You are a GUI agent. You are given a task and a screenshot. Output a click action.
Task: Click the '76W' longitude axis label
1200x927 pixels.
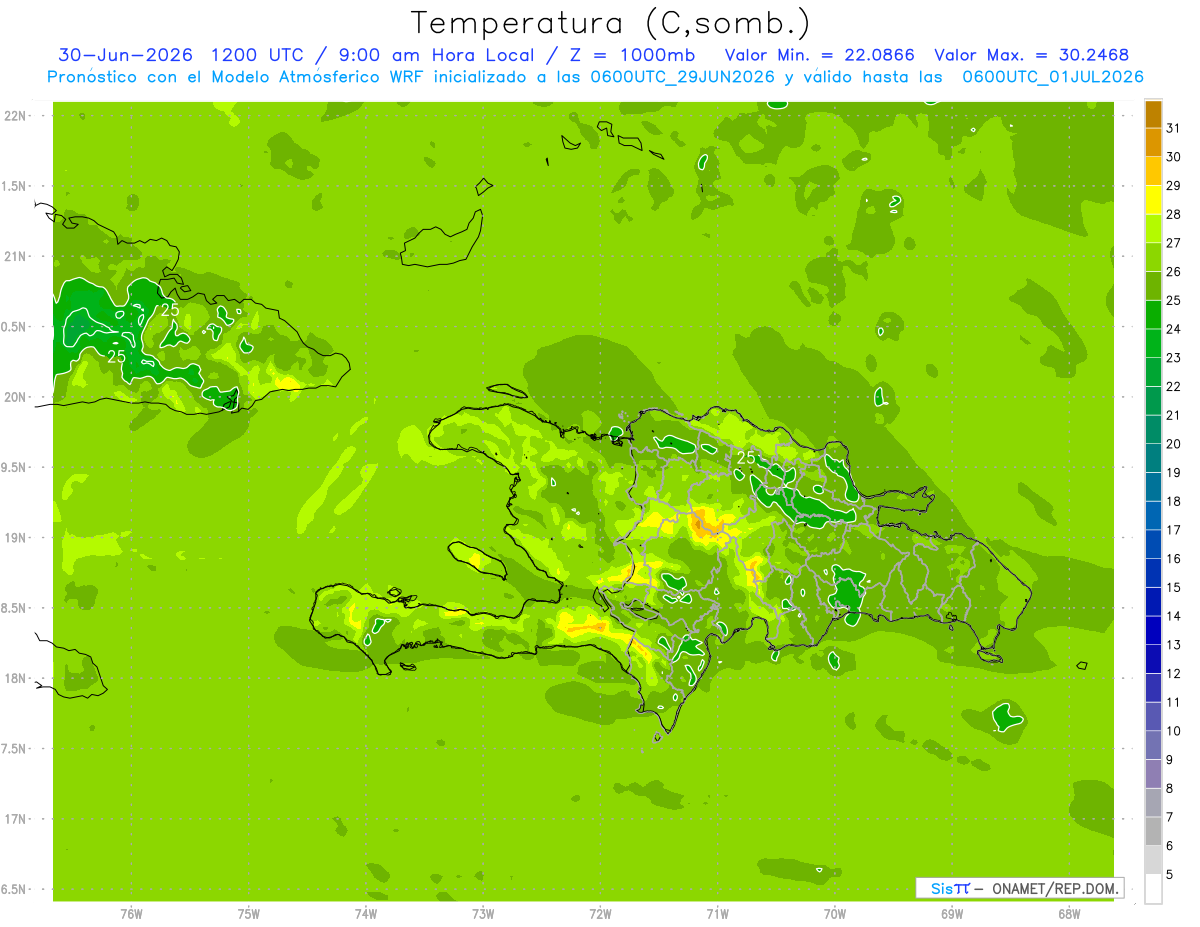pos(131,913)
